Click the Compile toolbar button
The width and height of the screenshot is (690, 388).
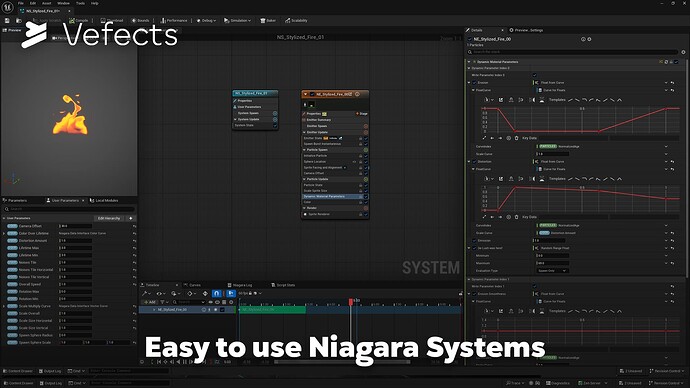pos(79,21)
